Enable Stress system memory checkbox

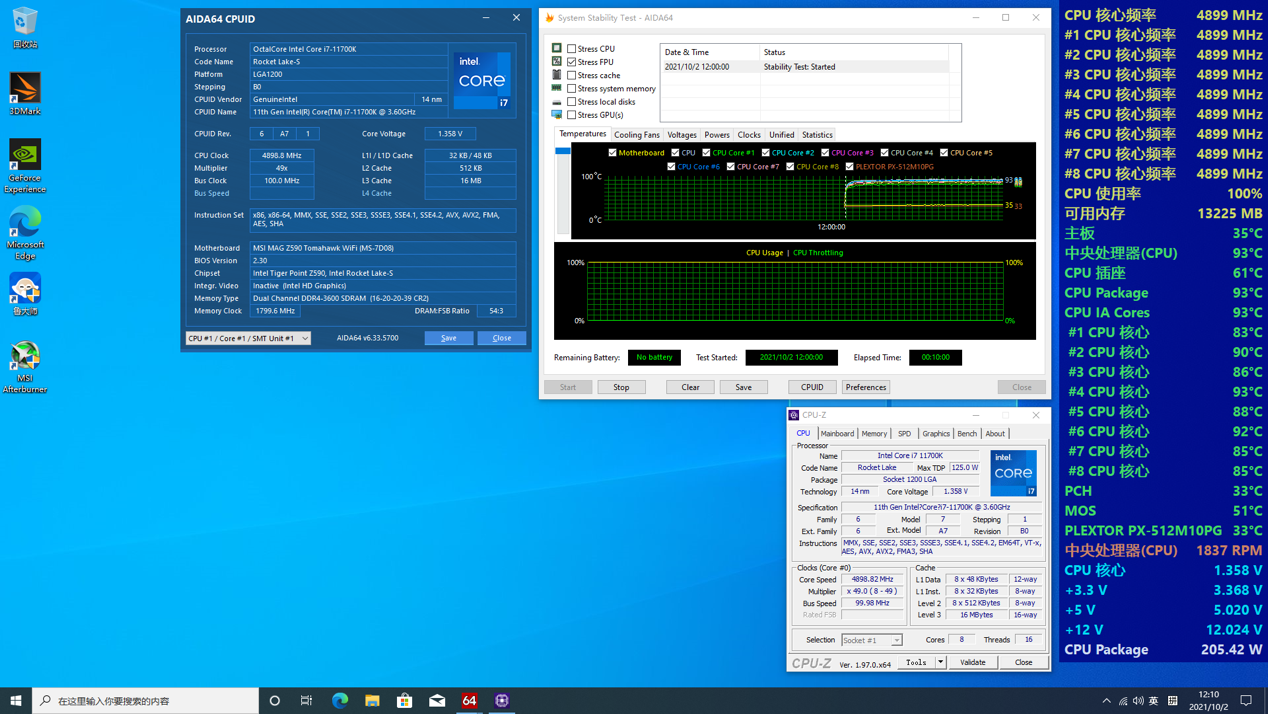[x=572, y=88]
